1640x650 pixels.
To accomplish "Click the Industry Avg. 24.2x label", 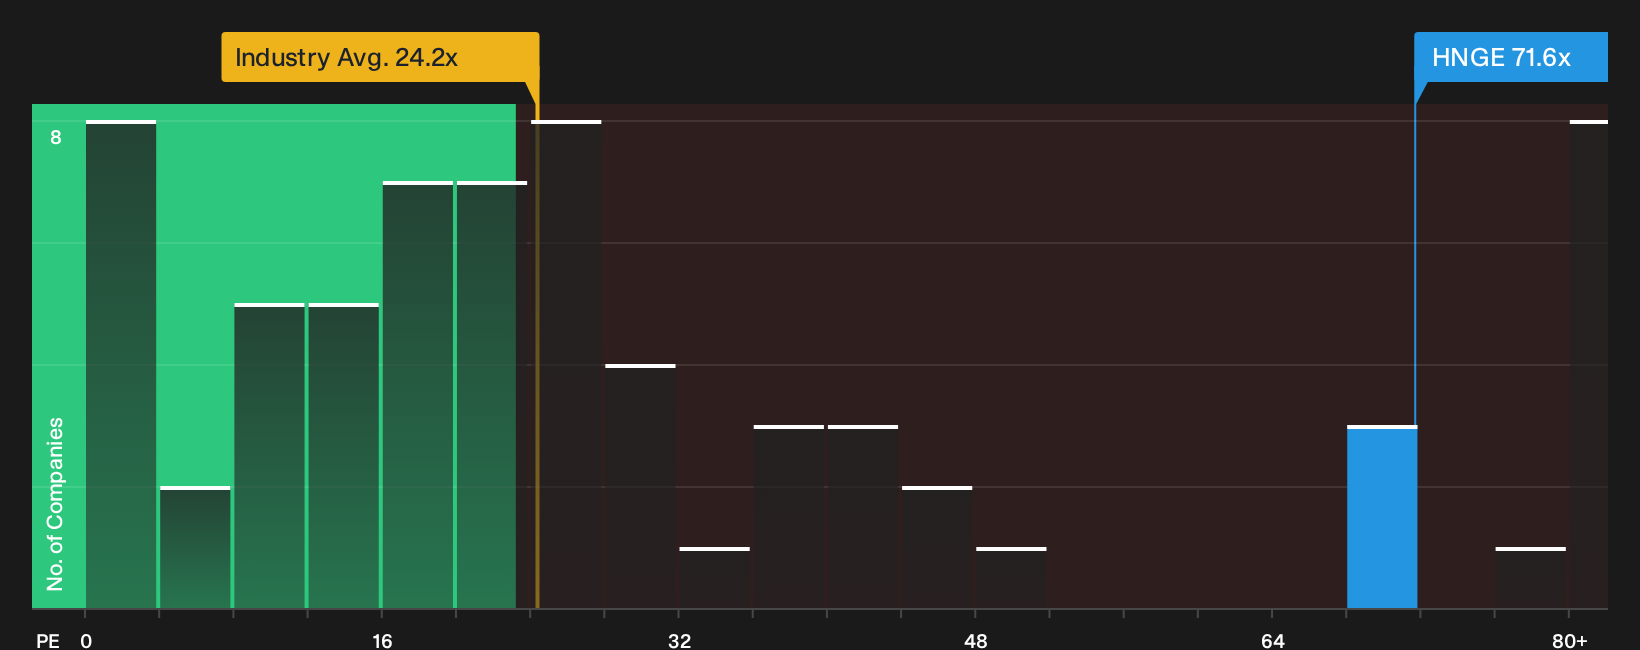I will [x=380, y=57].
